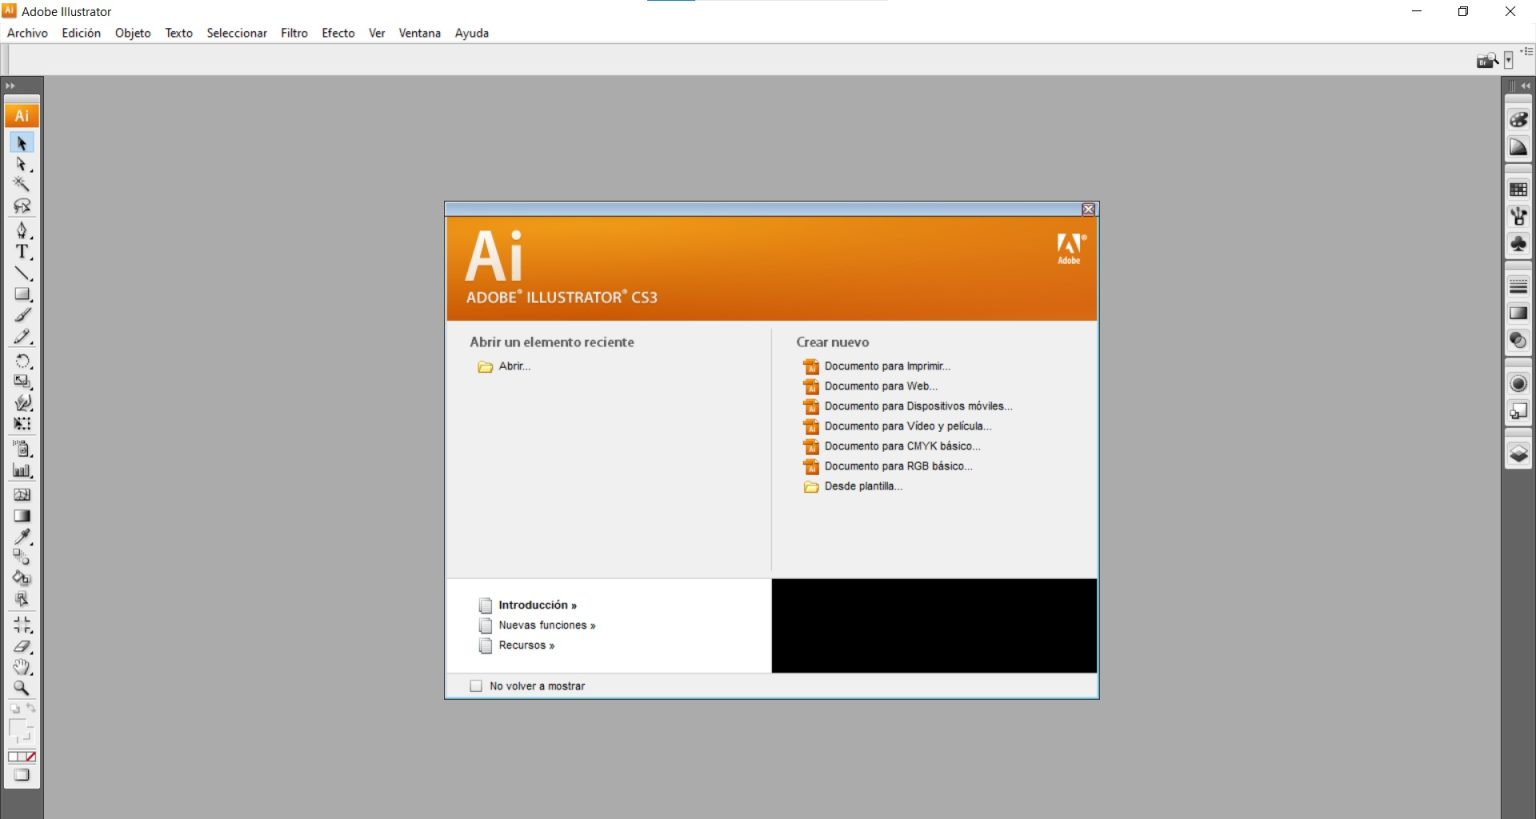Choose the Lasso tool
This screenshot has height=819, width=1536.
[21, 206]
